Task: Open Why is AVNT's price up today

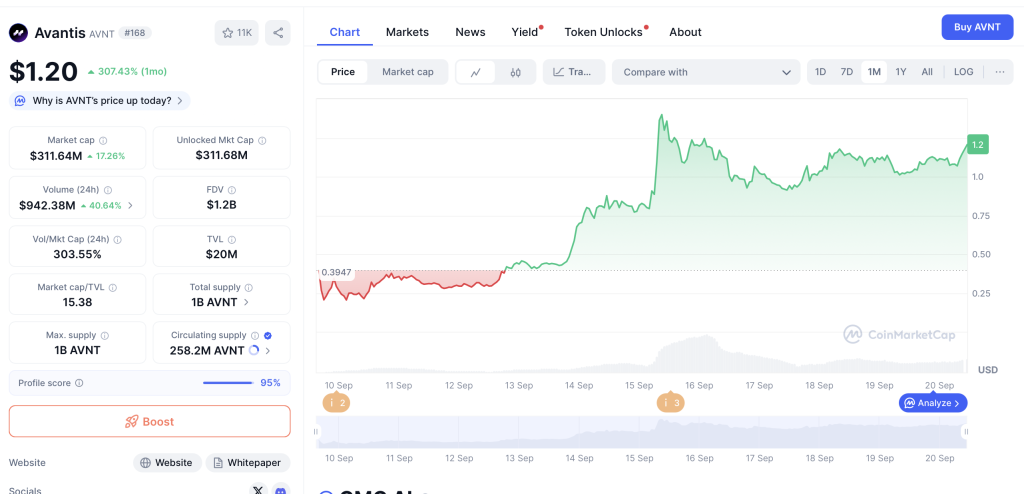Action: coord(100,101)
